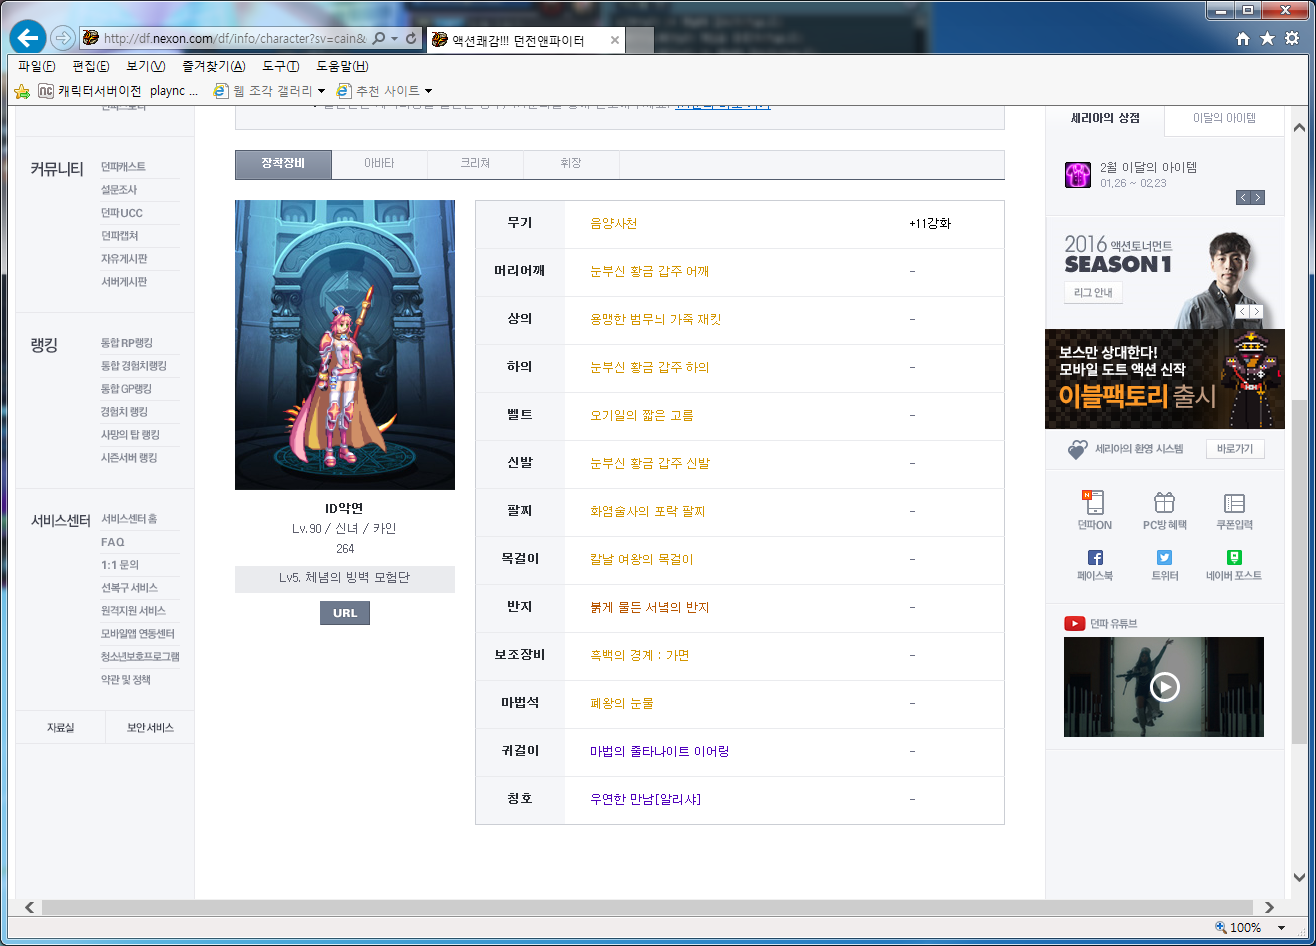Open Favorites with the star icon
This screenshot has height=946, width=1316.
(x=1267, y=38)
